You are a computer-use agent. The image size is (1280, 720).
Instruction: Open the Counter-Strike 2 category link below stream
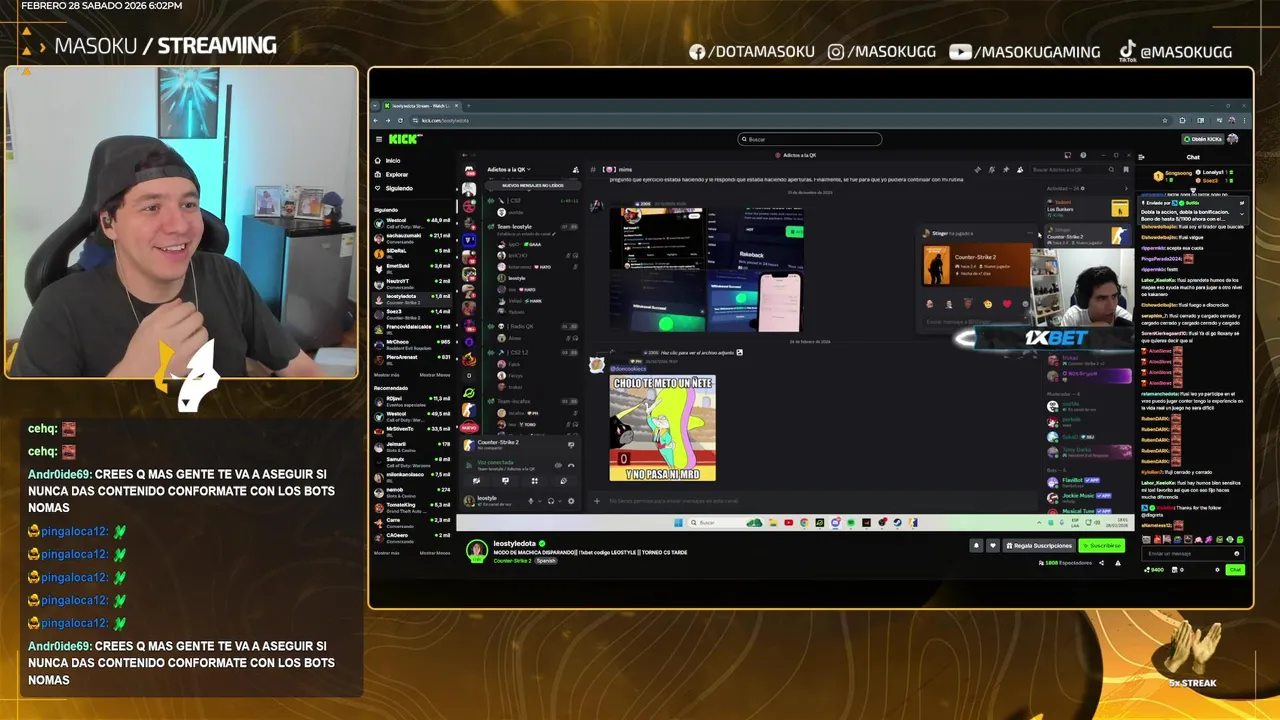tap(512, 561)
